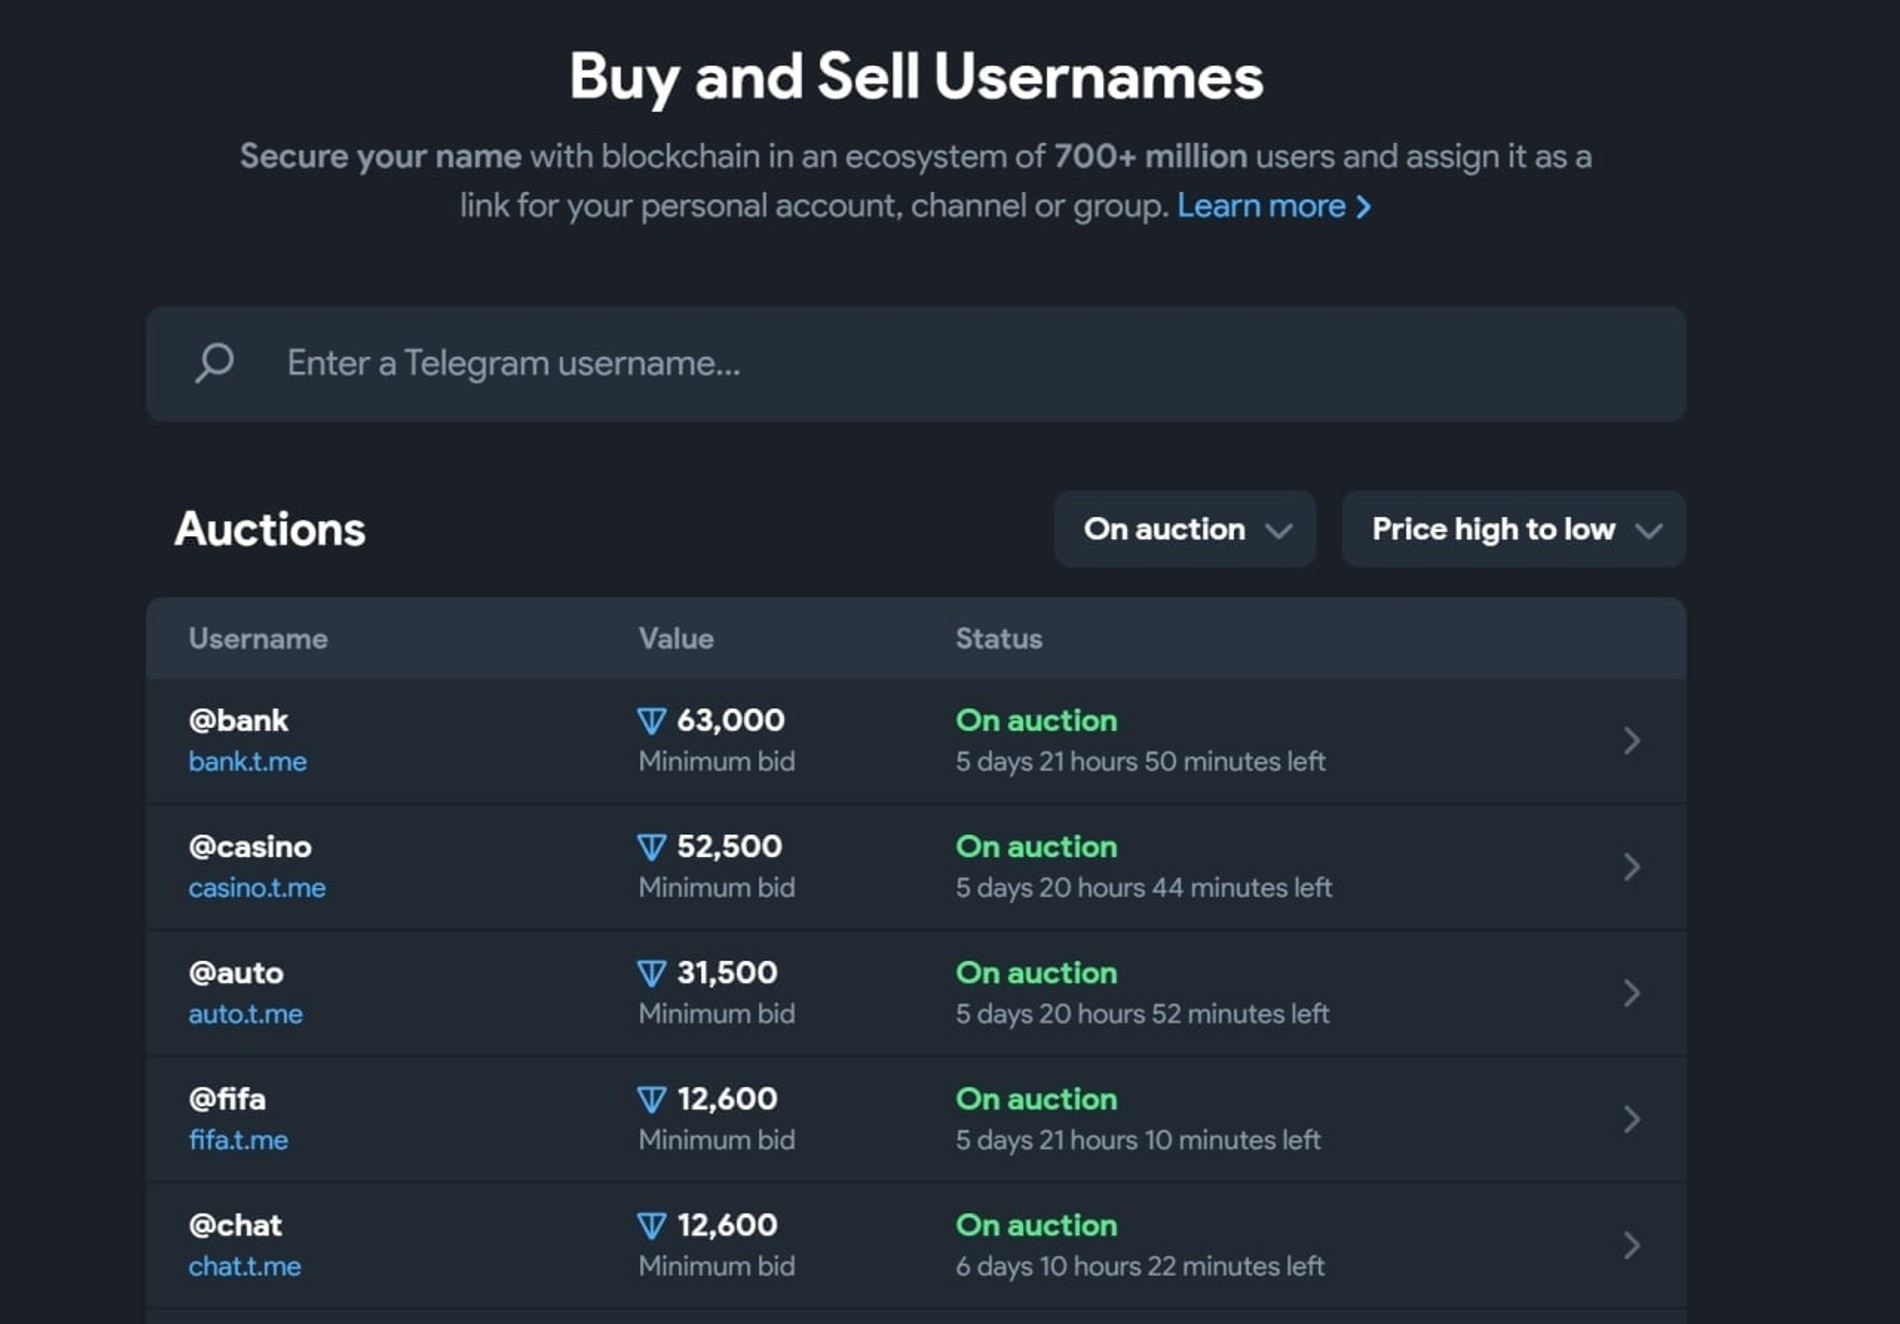Image resolution: width=1900 pixels, height=1324 pixels.
Task: Click the TON icon beside 52,500
Action: [x=651, y=847]
